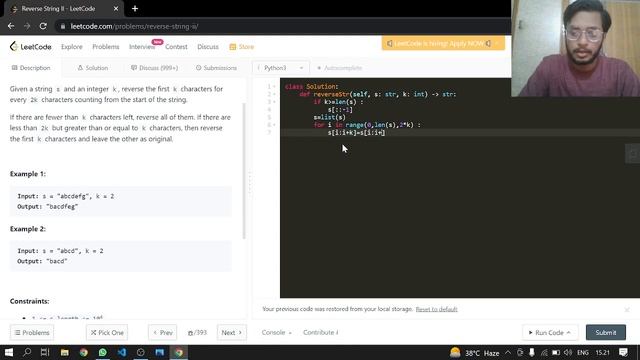Open a new browser tab
The image size is (640, 360).
[x=135, y=9]
